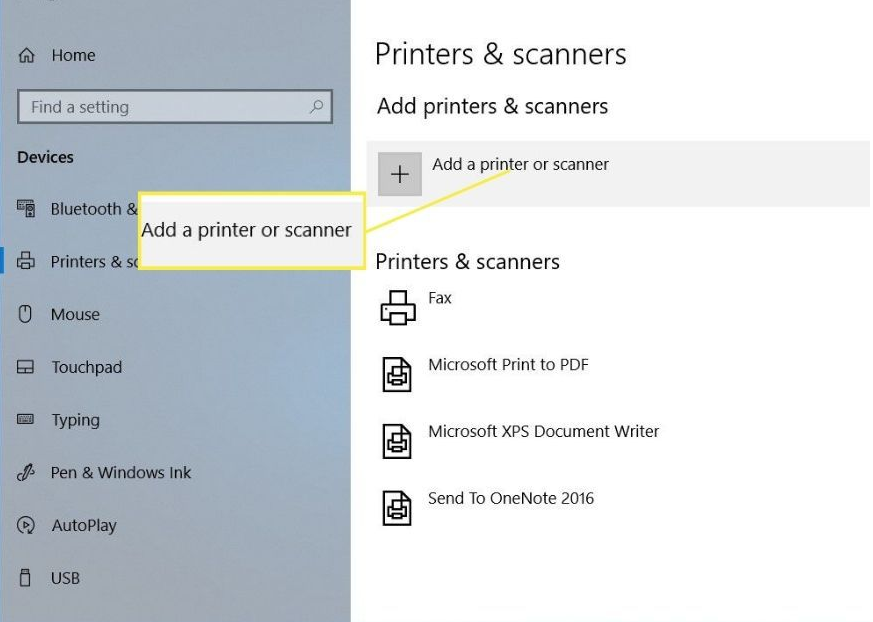Click the printer icon in the sidebar
Viewport: 873px width, 622px height.
pyautogui.click(x=27, y=262)
